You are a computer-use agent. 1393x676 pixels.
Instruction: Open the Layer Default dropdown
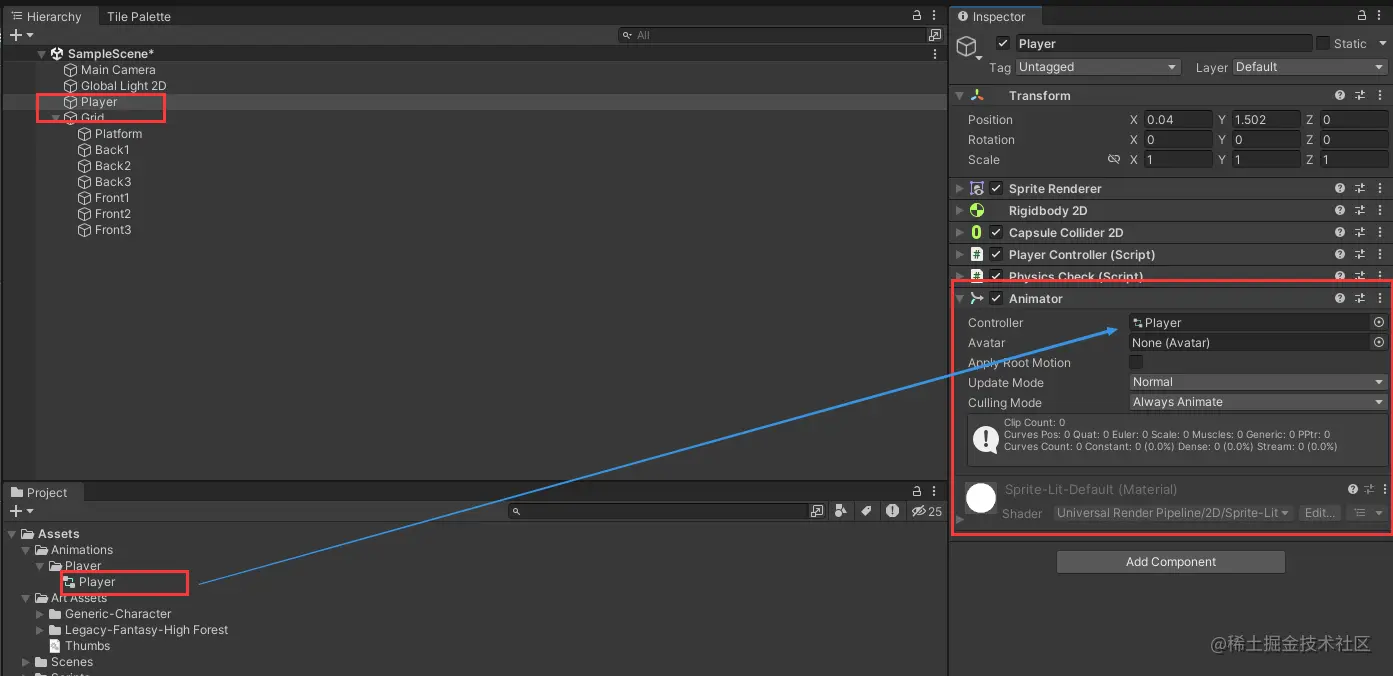click(1310, 67)
